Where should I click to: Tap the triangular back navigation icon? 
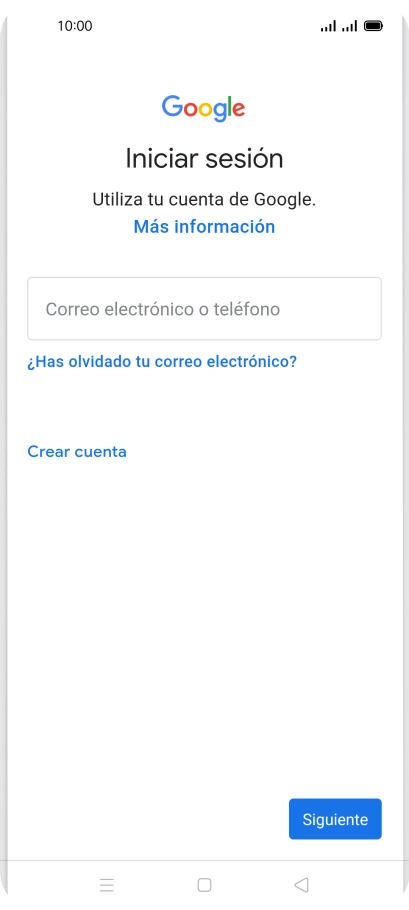pyautogui.click(x=301, y=884)
